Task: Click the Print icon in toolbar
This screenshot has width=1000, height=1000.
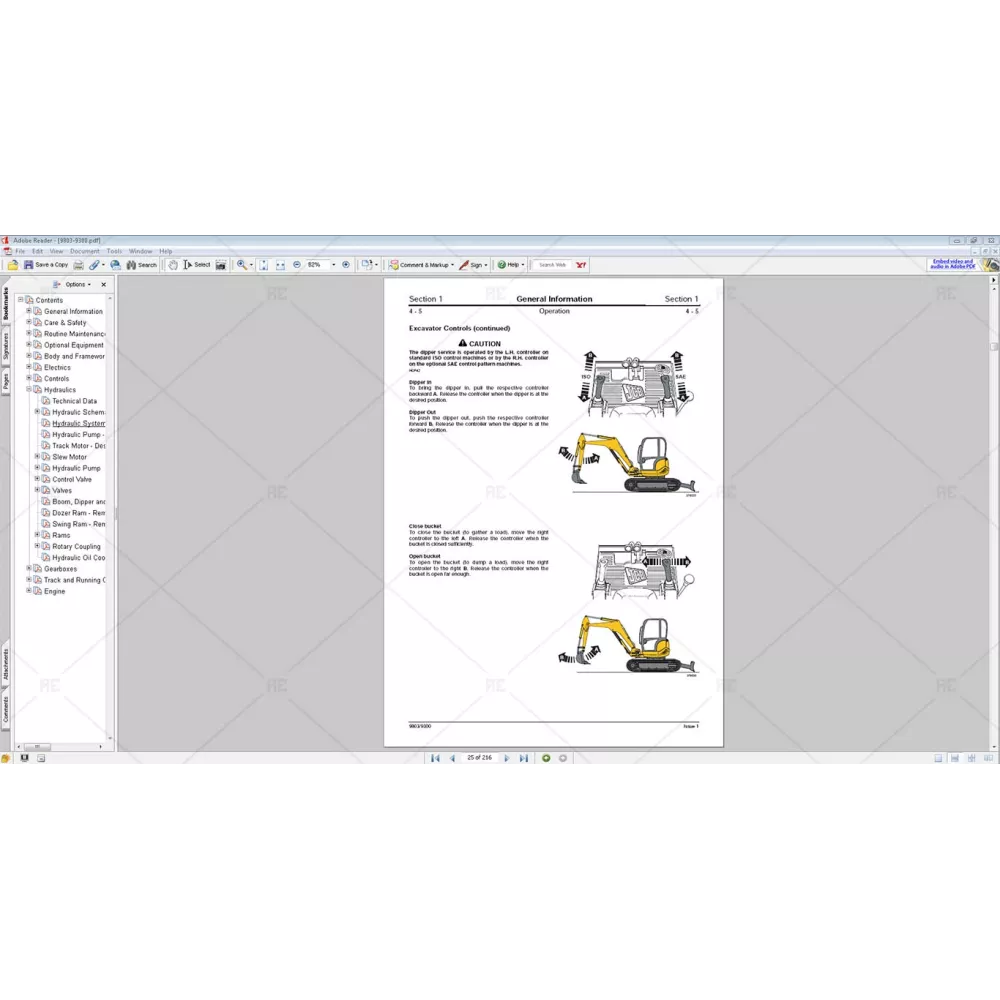Action: [x=79, y=265]
